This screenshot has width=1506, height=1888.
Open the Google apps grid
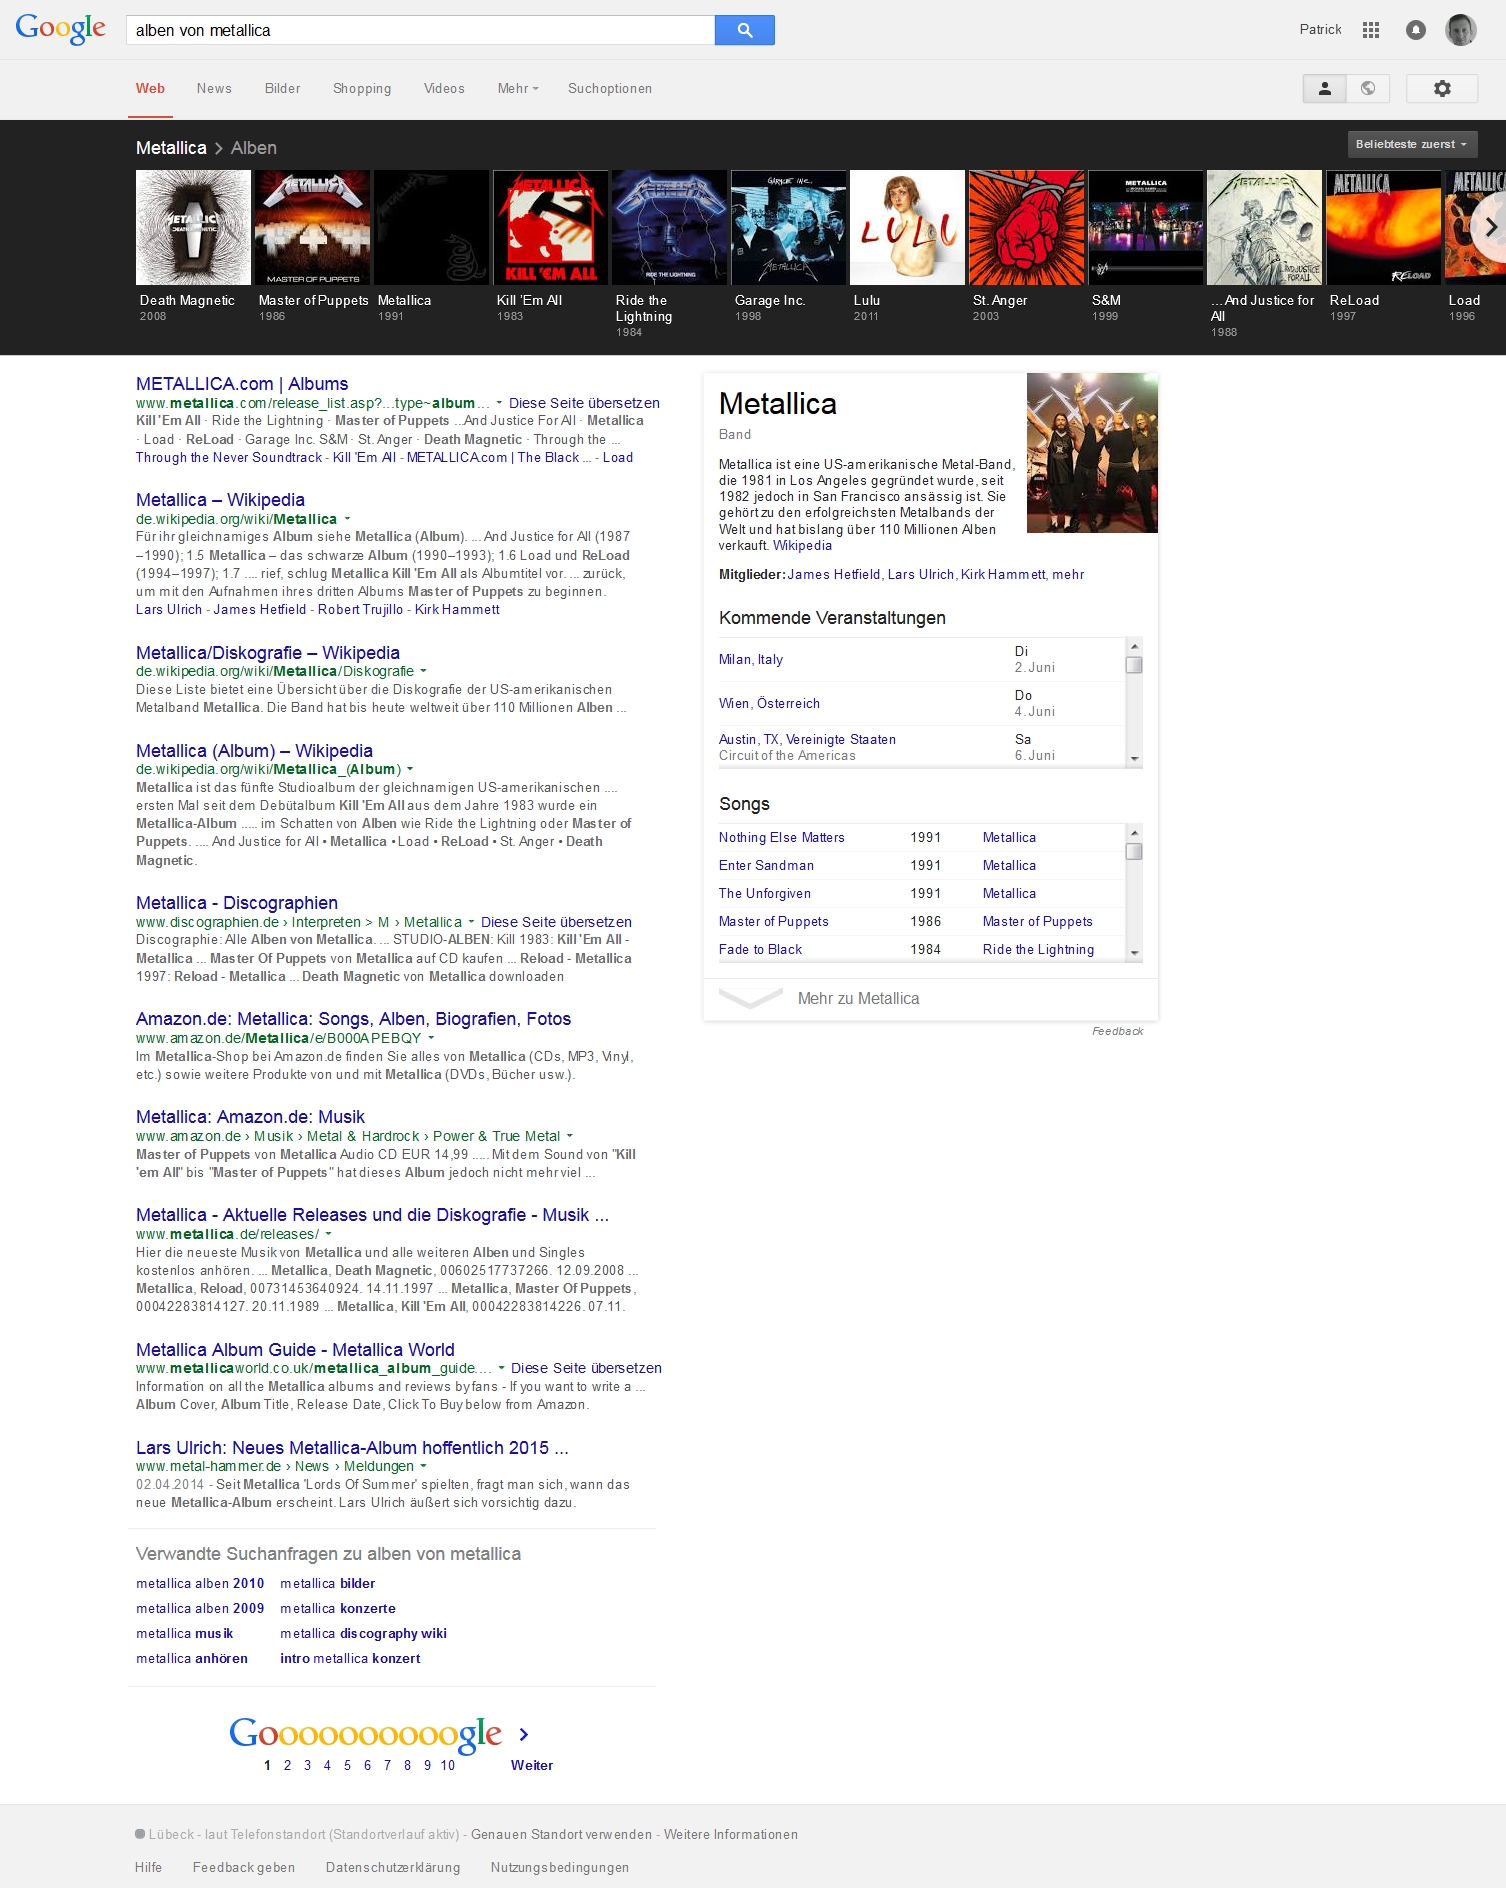click(1371, 30)
